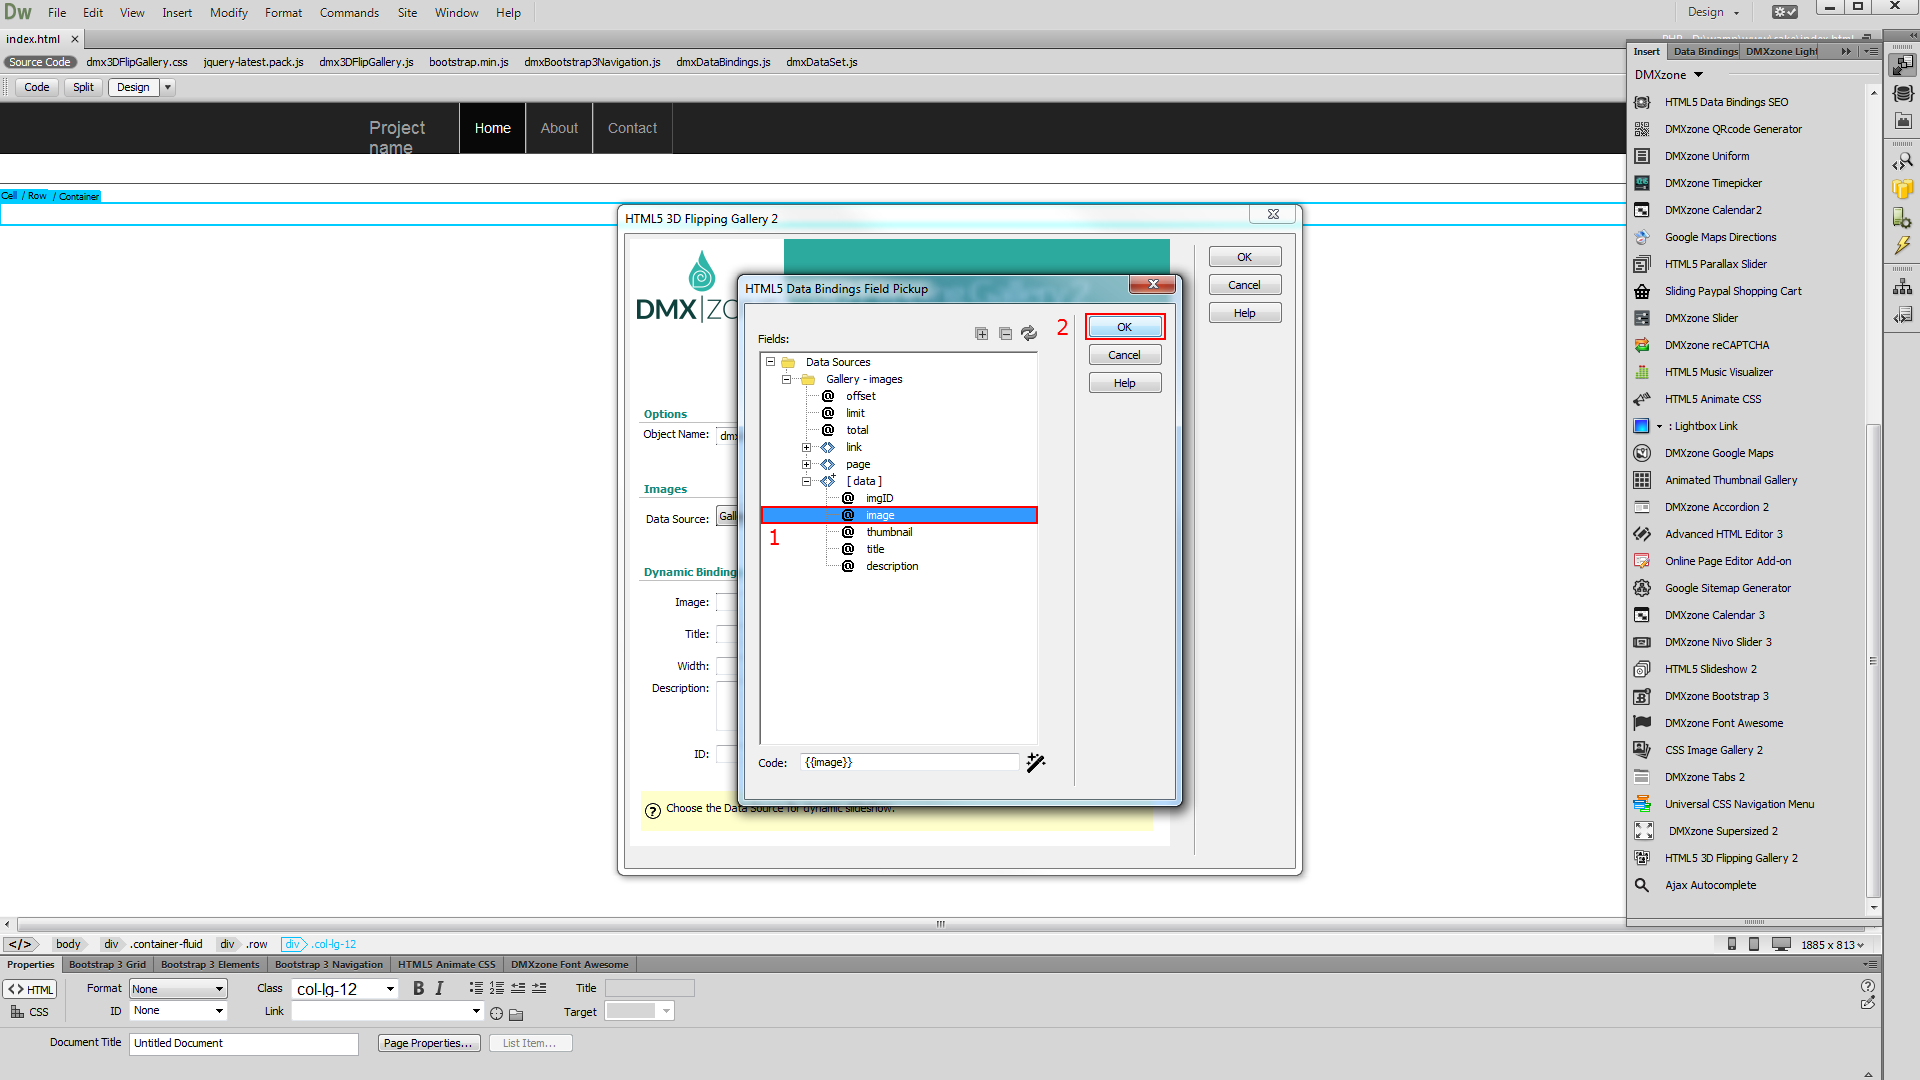This screenshot has height=1080, width=1920.
Task: Open the Format dropdown in Properties
Action: pyautogui.click(x=178, y=989)
